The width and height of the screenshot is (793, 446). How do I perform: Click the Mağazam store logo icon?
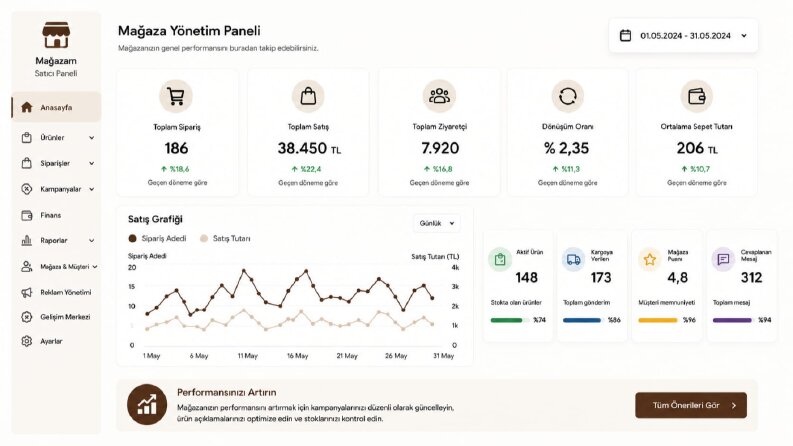(56, 35)
